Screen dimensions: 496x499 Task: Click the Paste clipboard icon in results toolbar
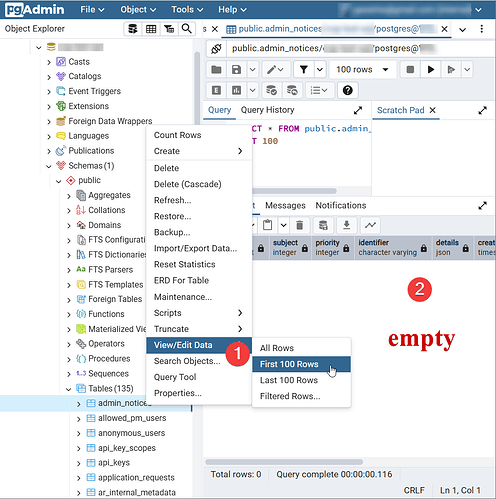point(267,225)
